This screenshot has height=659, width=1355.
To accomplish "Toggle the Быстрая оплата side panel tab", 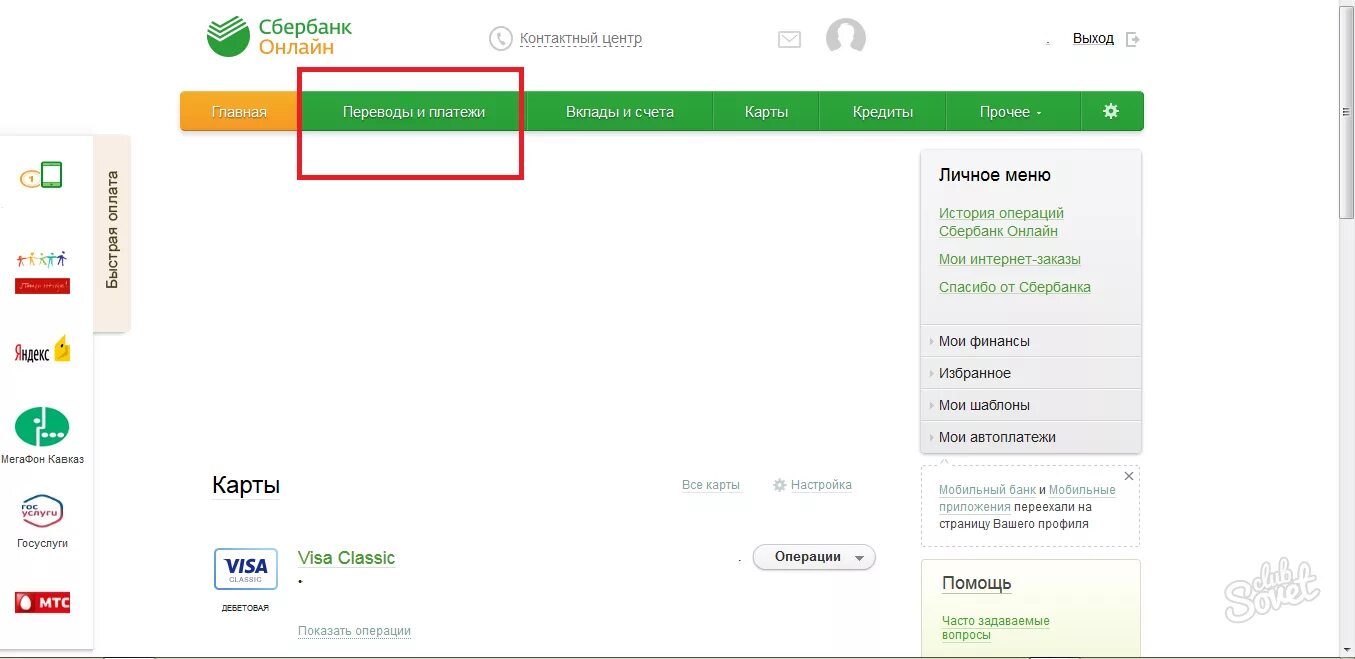I will tap(112, 232).
